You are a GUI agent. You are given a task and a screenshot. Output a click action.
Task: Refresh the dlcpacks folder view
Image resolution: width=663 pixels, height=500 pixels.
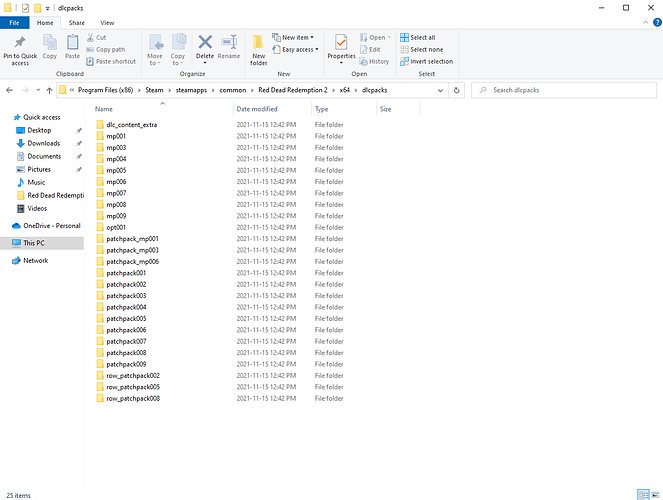(x=456, y=90)
